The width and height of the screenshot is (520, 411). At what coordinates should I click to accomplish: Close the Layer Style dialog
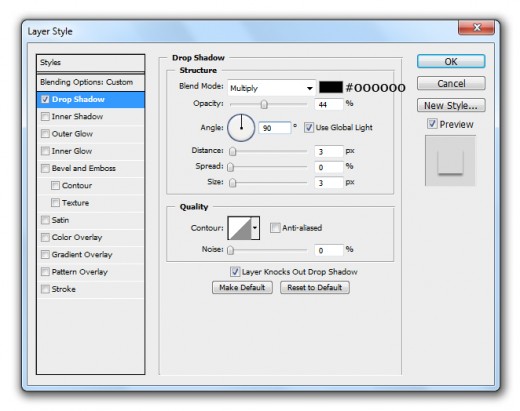[x=476, y=28]
